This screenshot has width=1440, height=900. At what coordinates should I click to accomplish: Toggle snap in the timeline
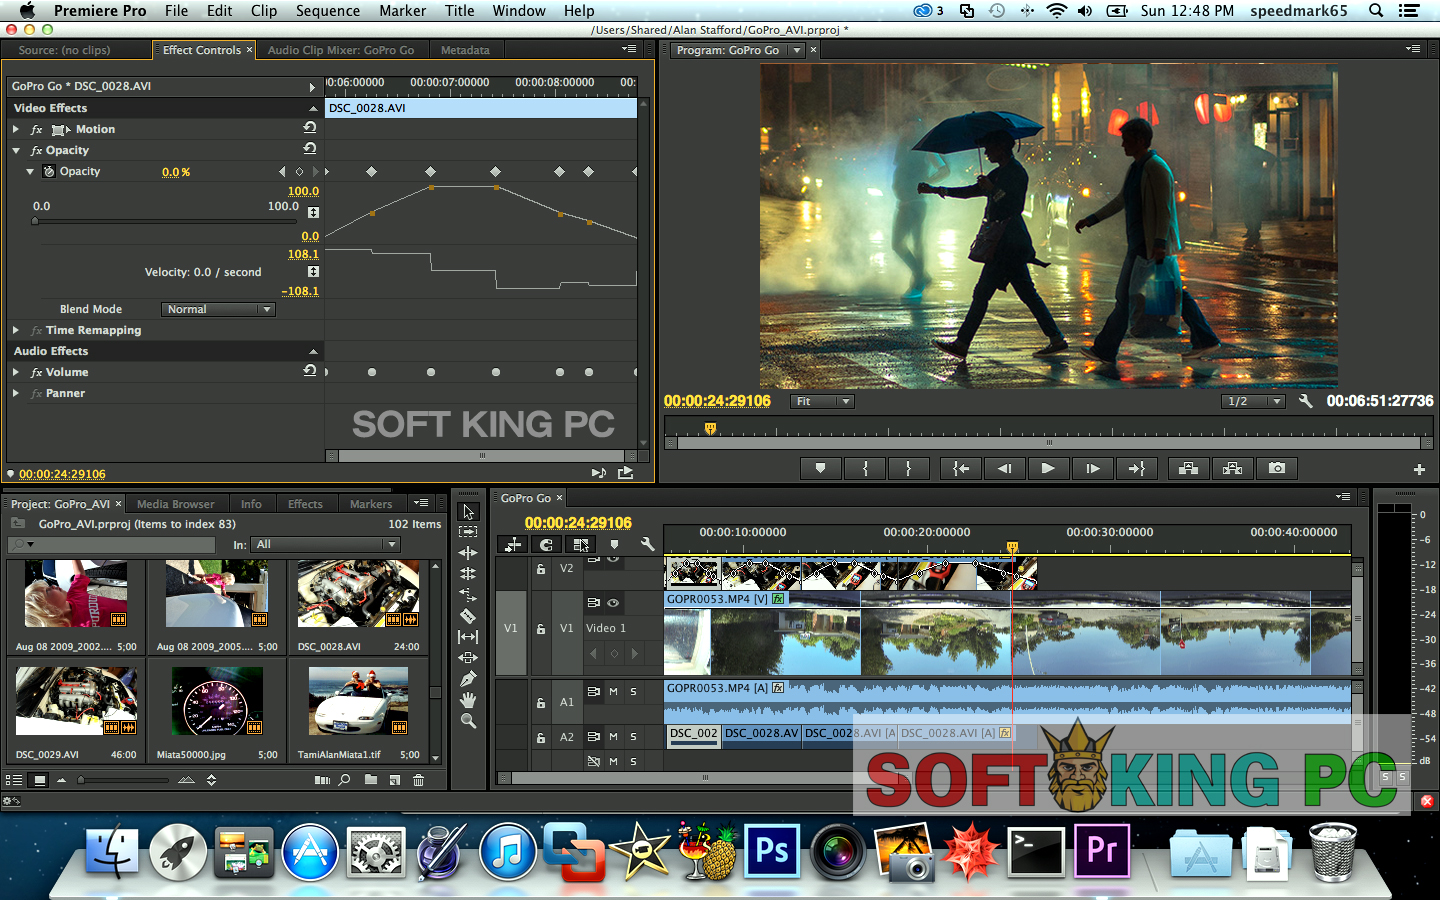click(x=546, y=544)
